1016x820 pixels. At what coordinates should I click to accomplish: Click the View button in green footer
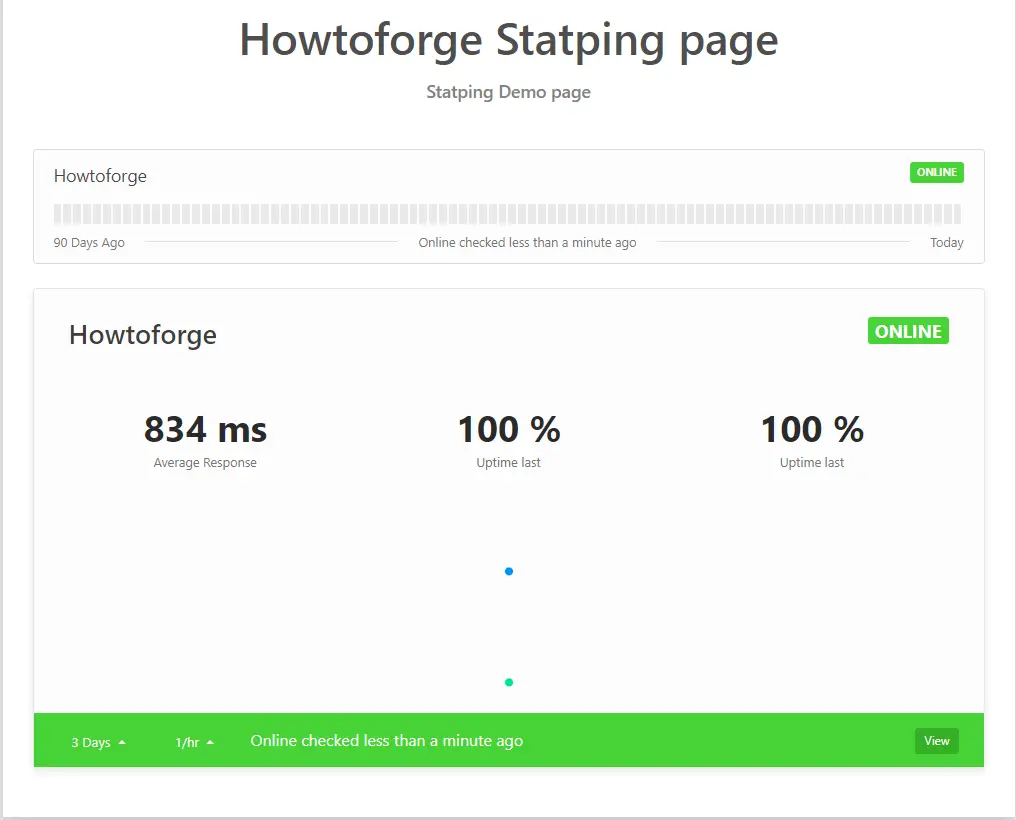pyautogui.click(x=936, y=741)
